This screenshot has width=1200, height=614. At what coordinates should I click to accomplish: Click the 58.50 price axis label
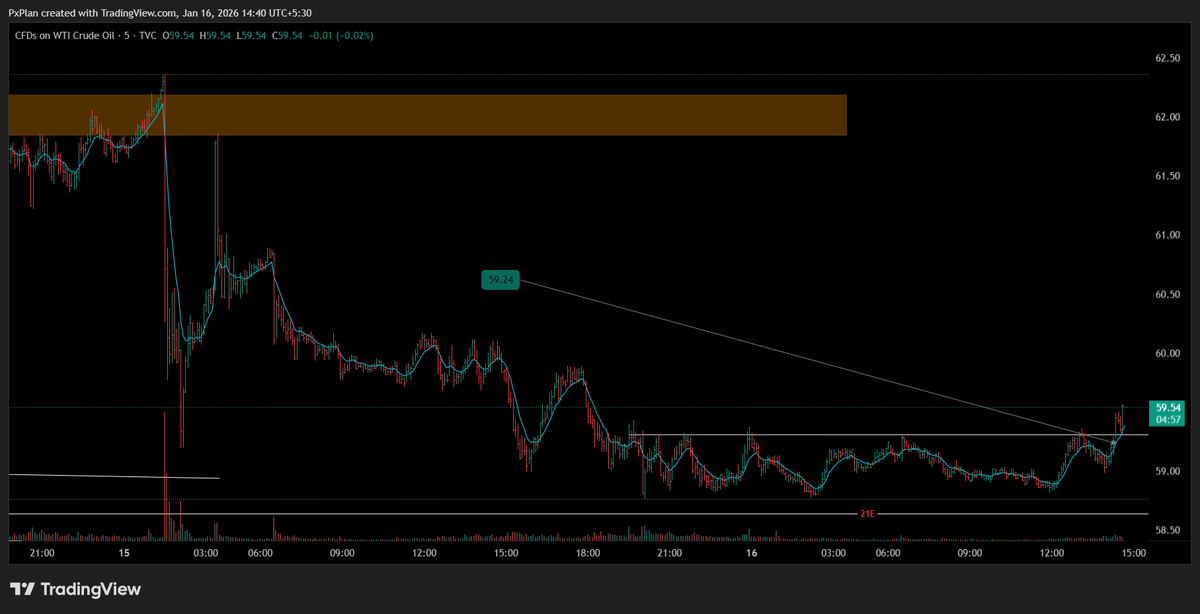click(x=1168, y=530)
